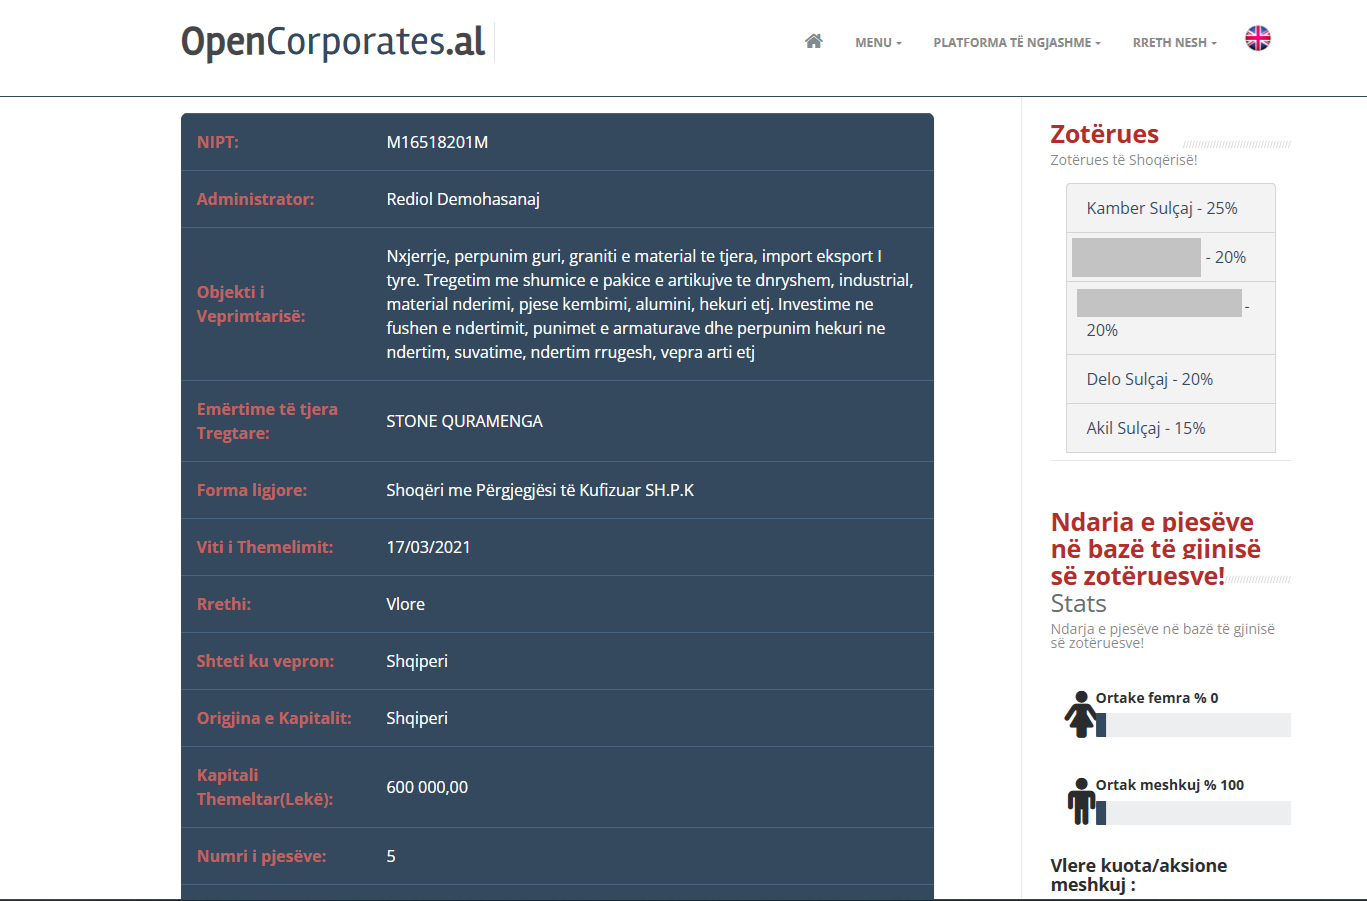1367x901 pixels.
Task: Click the male partners figure icon
Action: point(1080,801)
